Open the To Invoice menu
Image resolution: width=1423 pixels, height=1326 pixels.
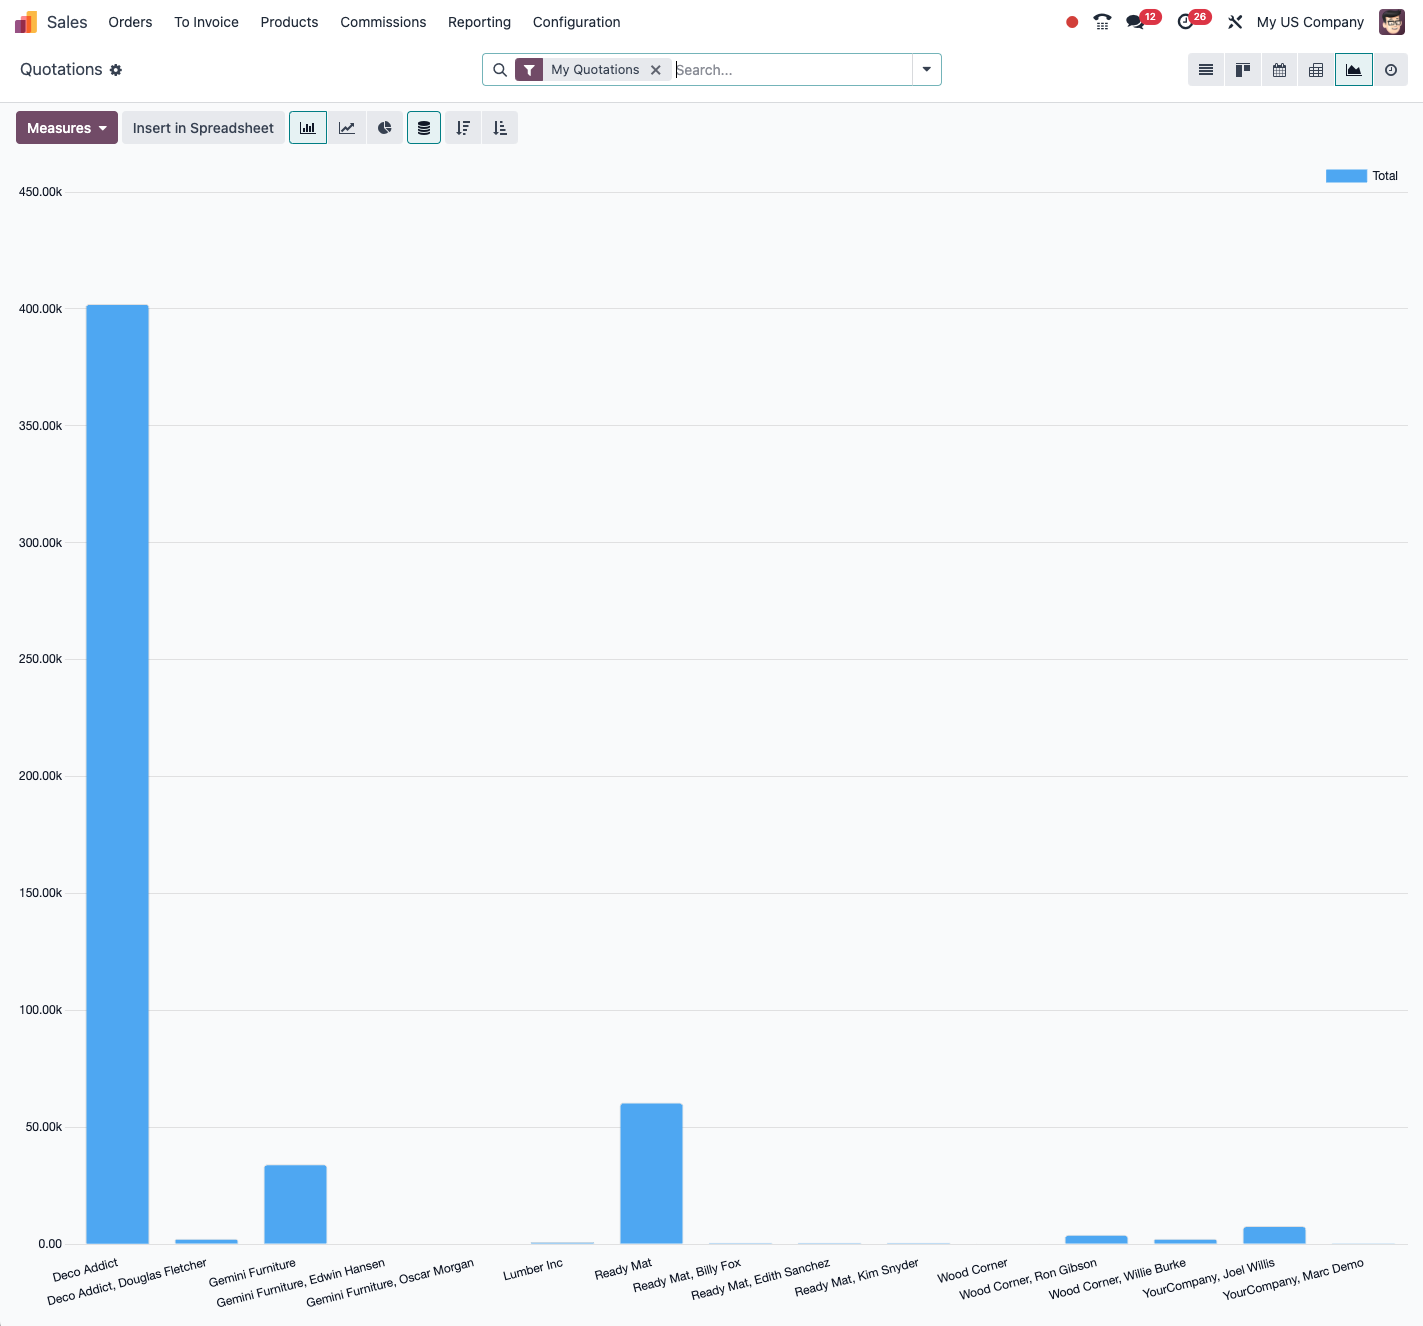(207, 22)
